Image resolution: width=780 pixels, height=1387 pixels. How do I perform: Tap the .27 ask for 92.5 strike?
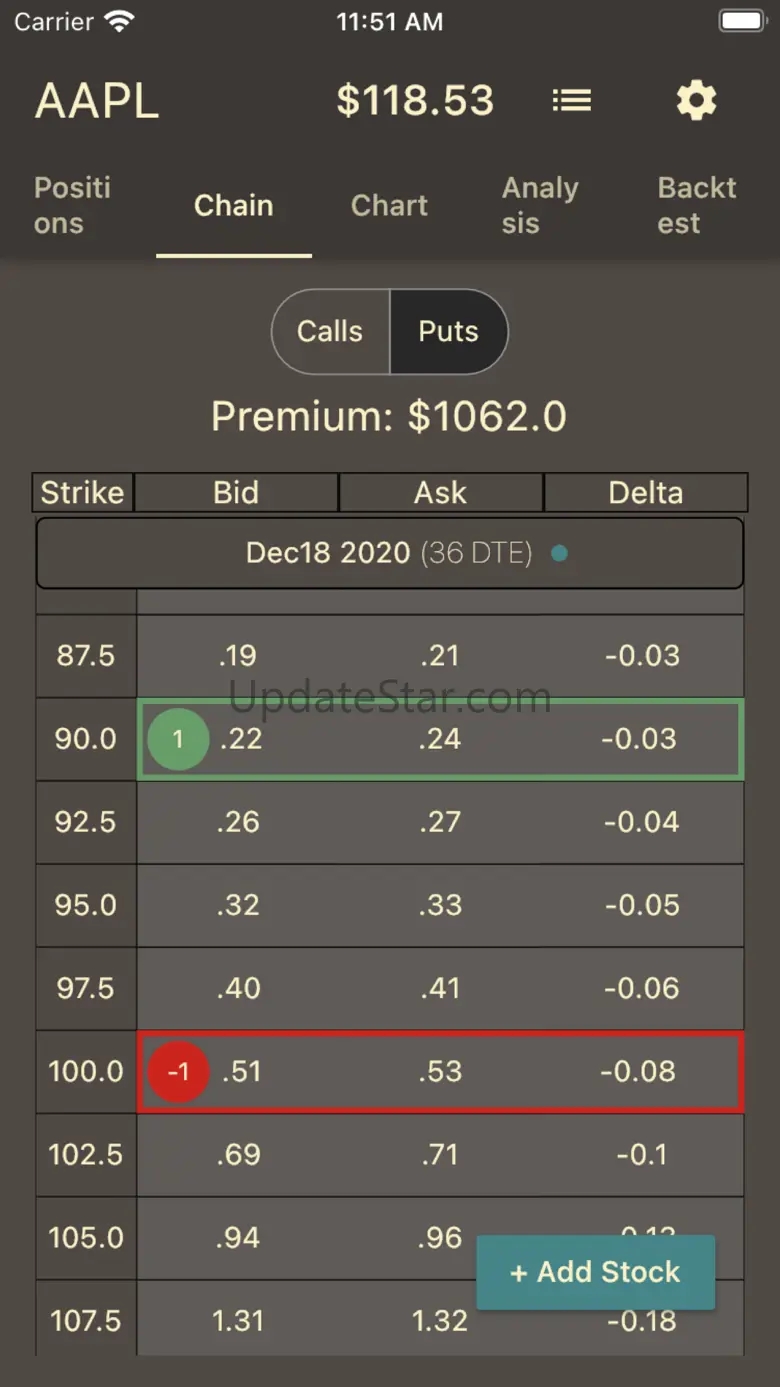click(440, 822)
